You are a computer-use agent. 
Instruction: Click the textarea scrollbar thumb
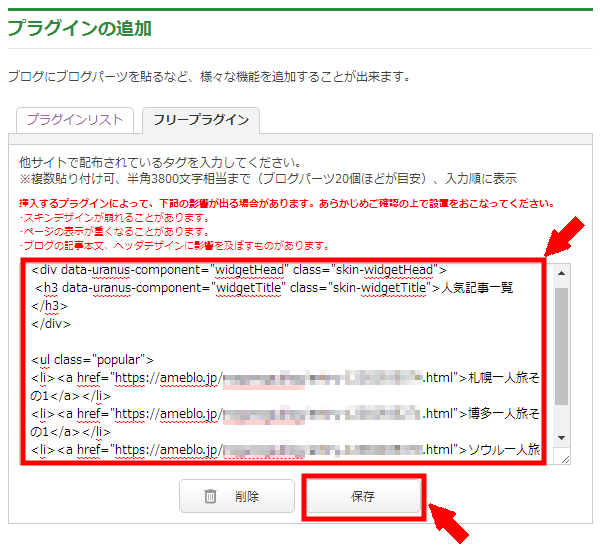561,346
